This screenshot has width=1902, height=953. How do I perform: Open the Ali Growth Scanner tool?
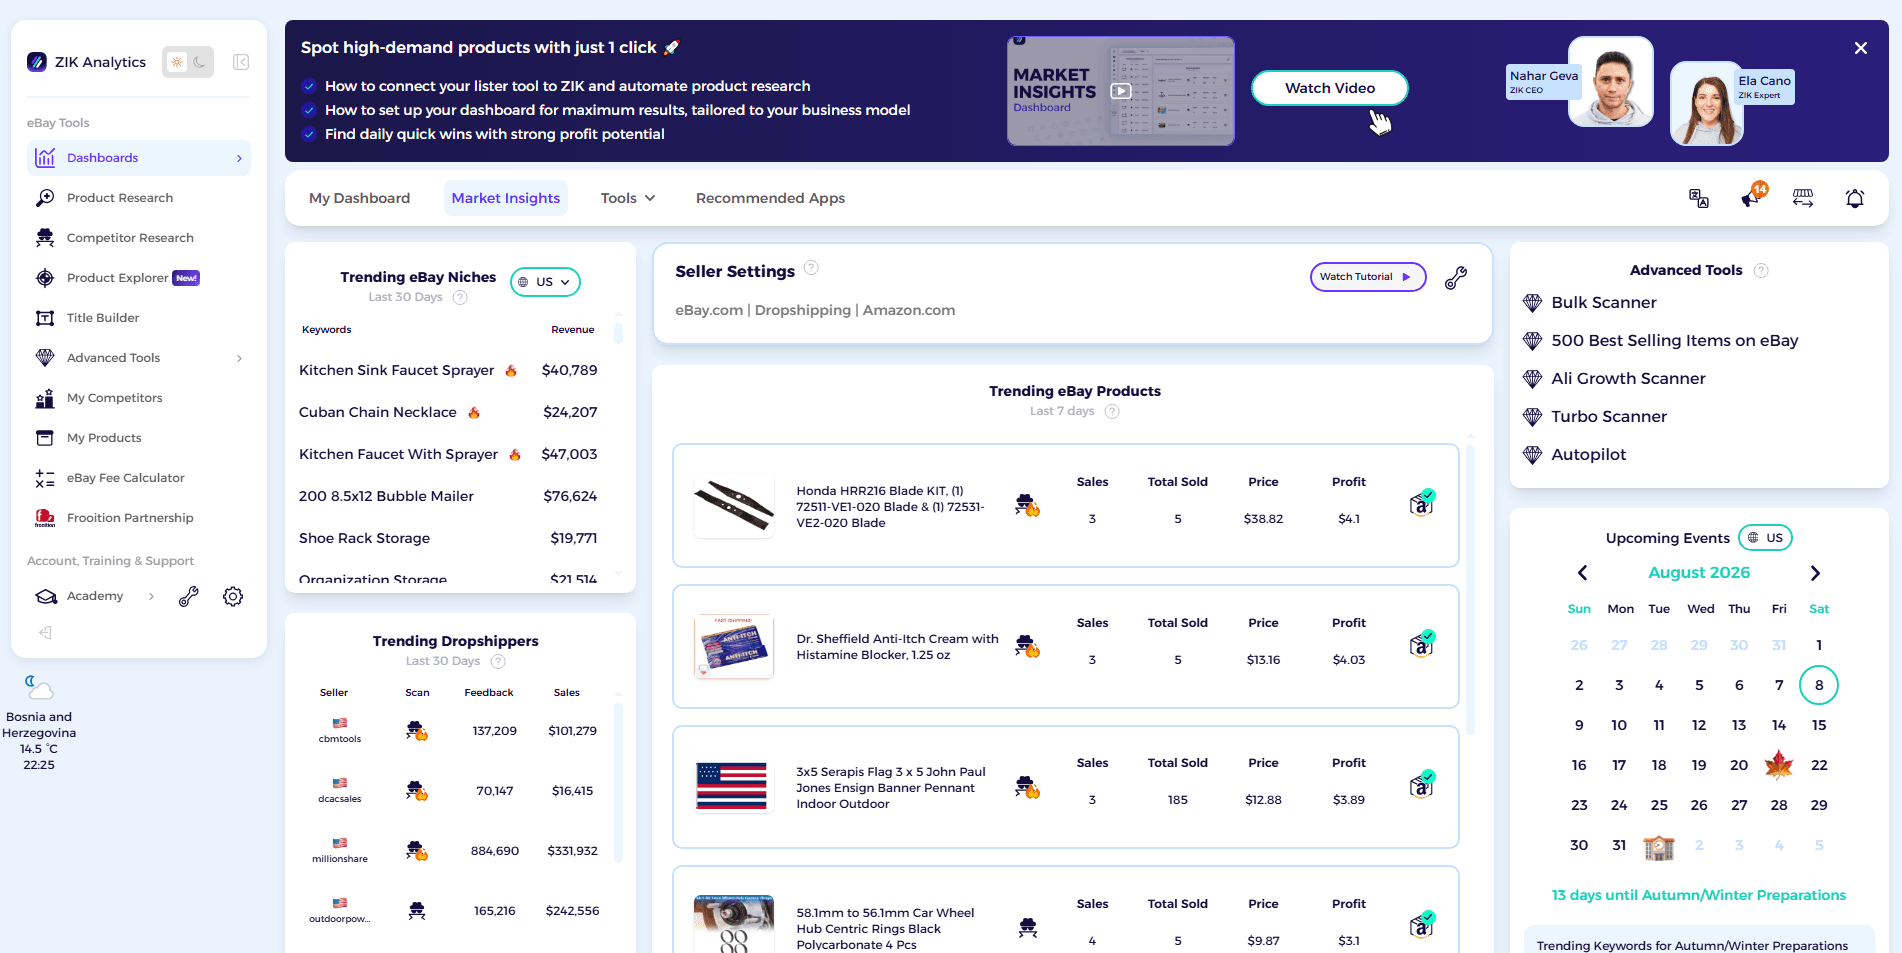tap(1628, 378)
